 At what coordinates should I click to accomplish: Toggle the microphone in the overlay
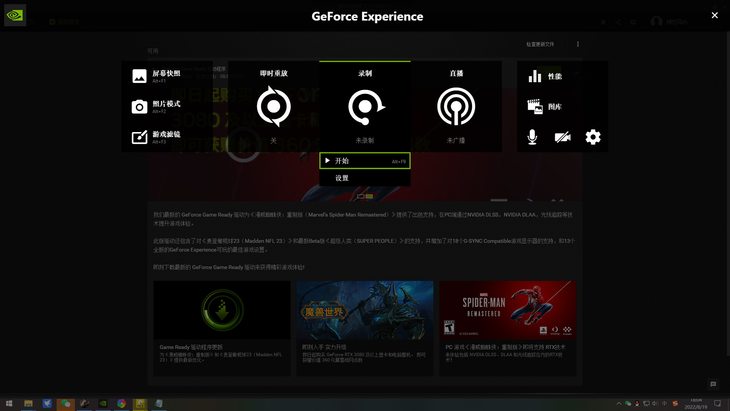click(x=532, y=137)
